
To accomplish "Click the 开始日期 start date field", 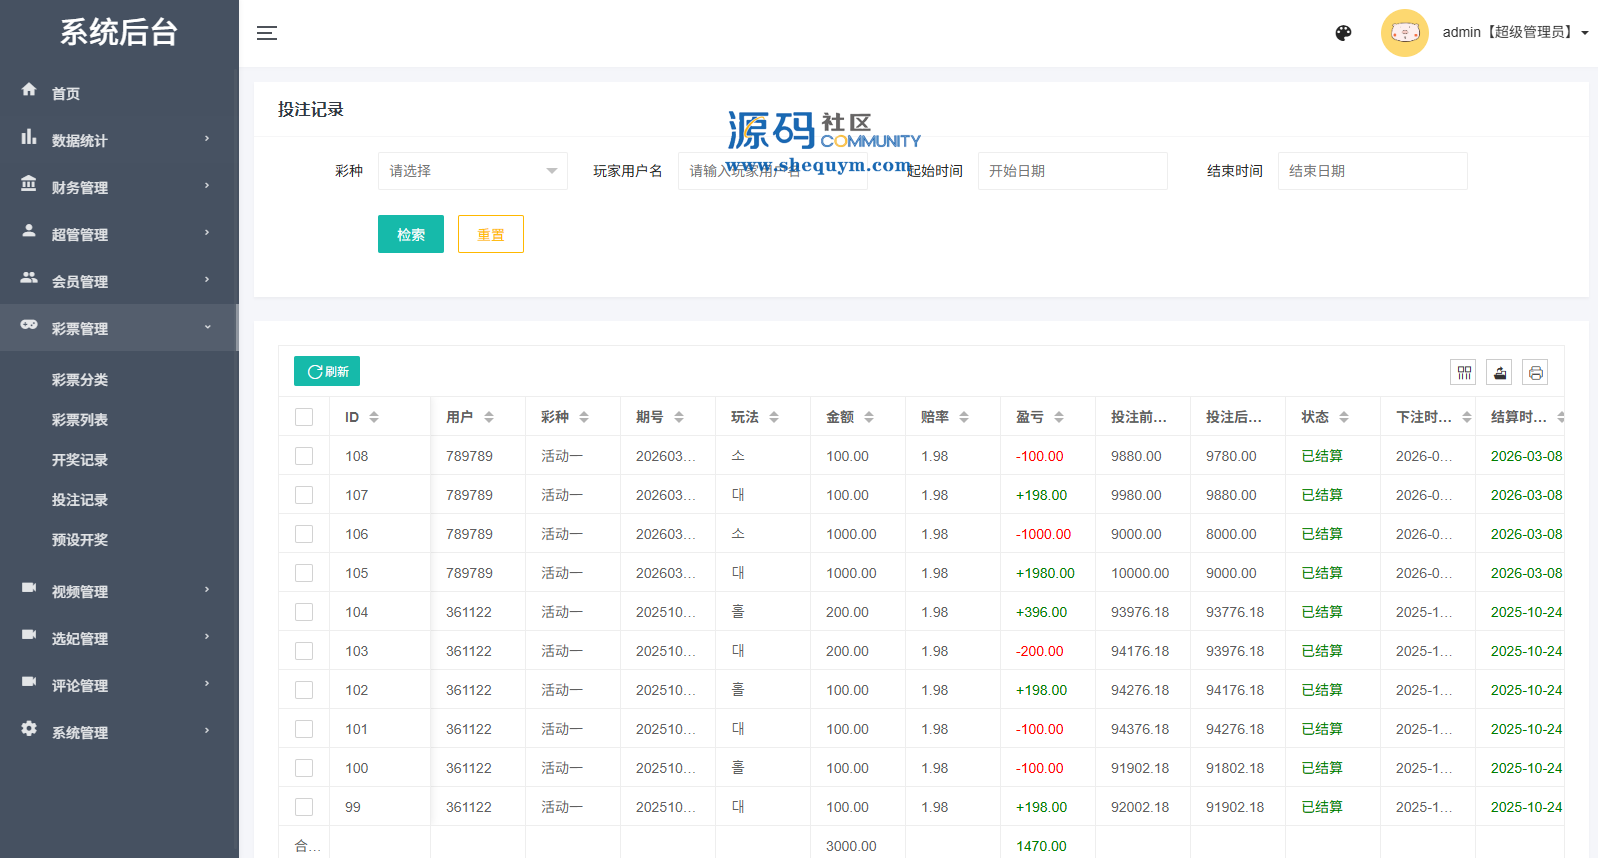I will (x=1072, y=171).
